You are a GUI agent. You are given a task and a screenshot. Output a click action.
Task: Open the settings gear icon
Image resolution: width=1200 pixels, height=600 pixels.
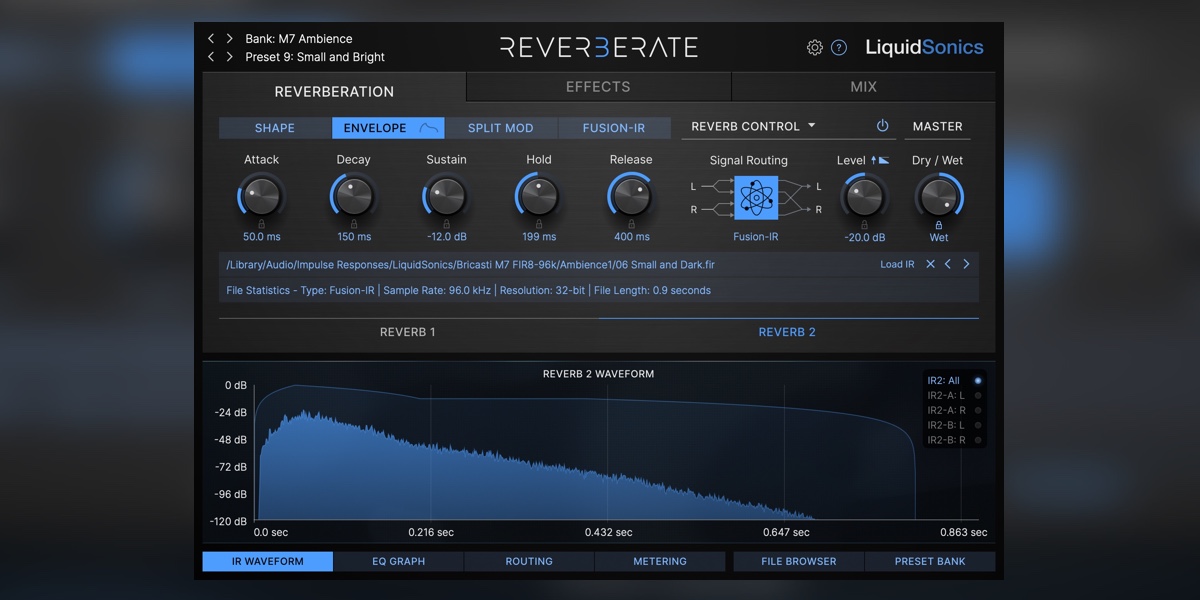(815, 47)
